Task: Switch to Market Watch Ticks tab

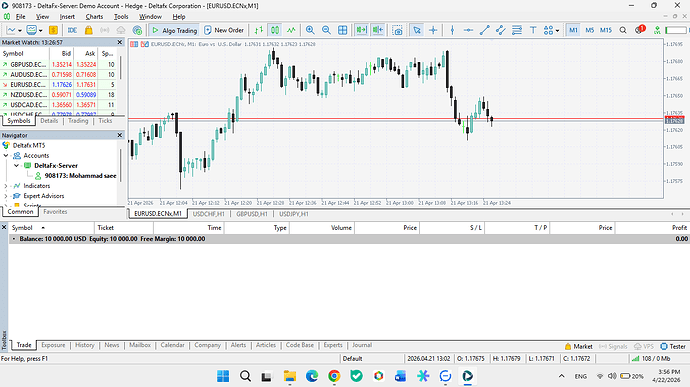Action: [105, 121]
